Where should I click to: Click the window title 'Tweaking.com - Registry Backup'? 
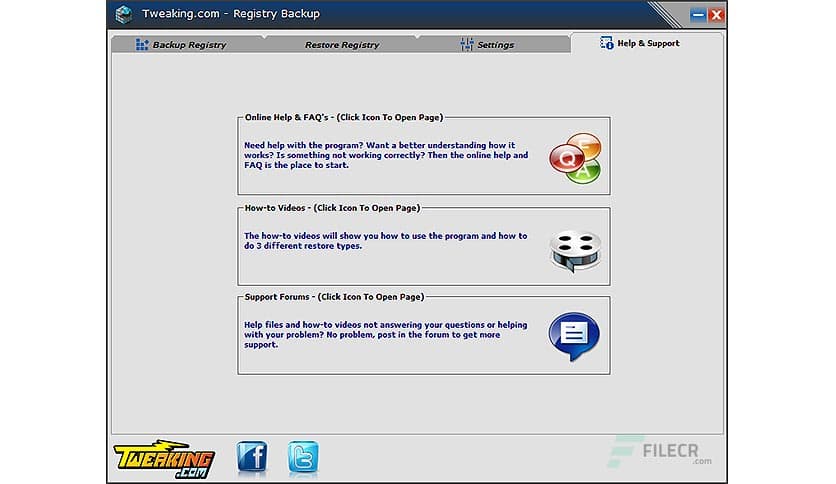coord(231,14)
